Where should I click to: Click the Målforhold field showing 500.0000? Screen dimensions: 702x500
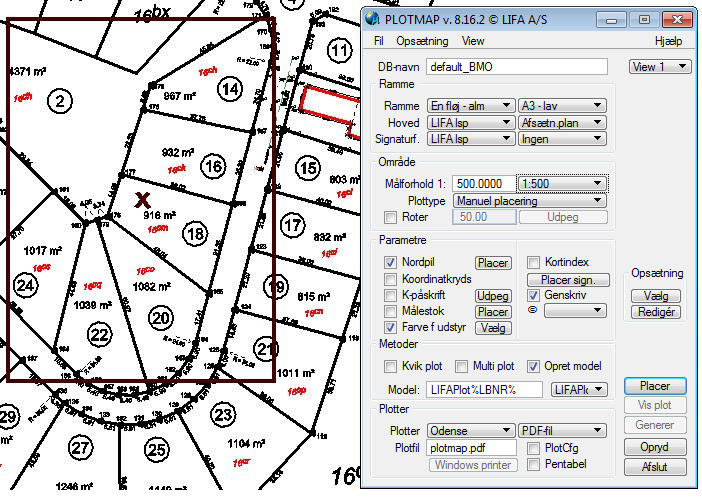click(484, 184)
